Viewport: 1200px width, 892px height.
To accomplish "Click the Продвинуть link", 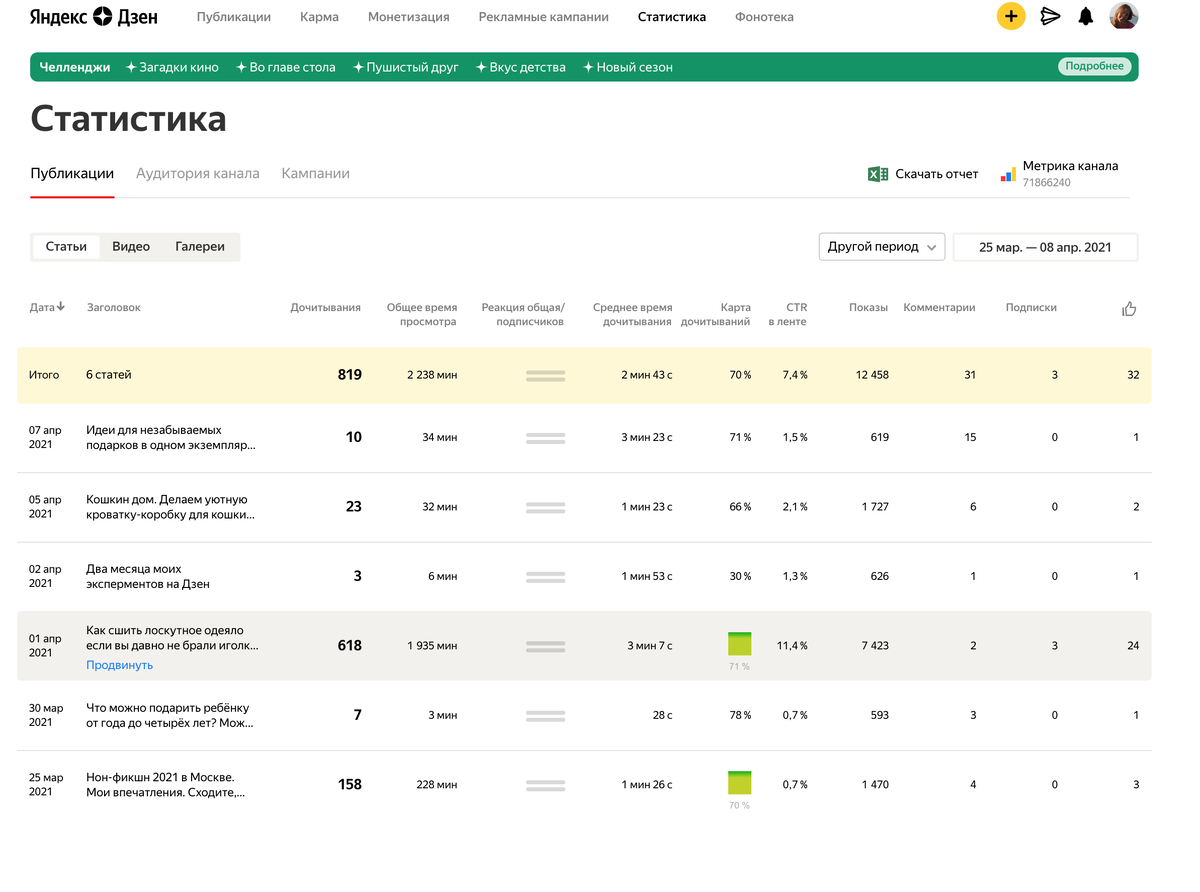I will point(119,665).
